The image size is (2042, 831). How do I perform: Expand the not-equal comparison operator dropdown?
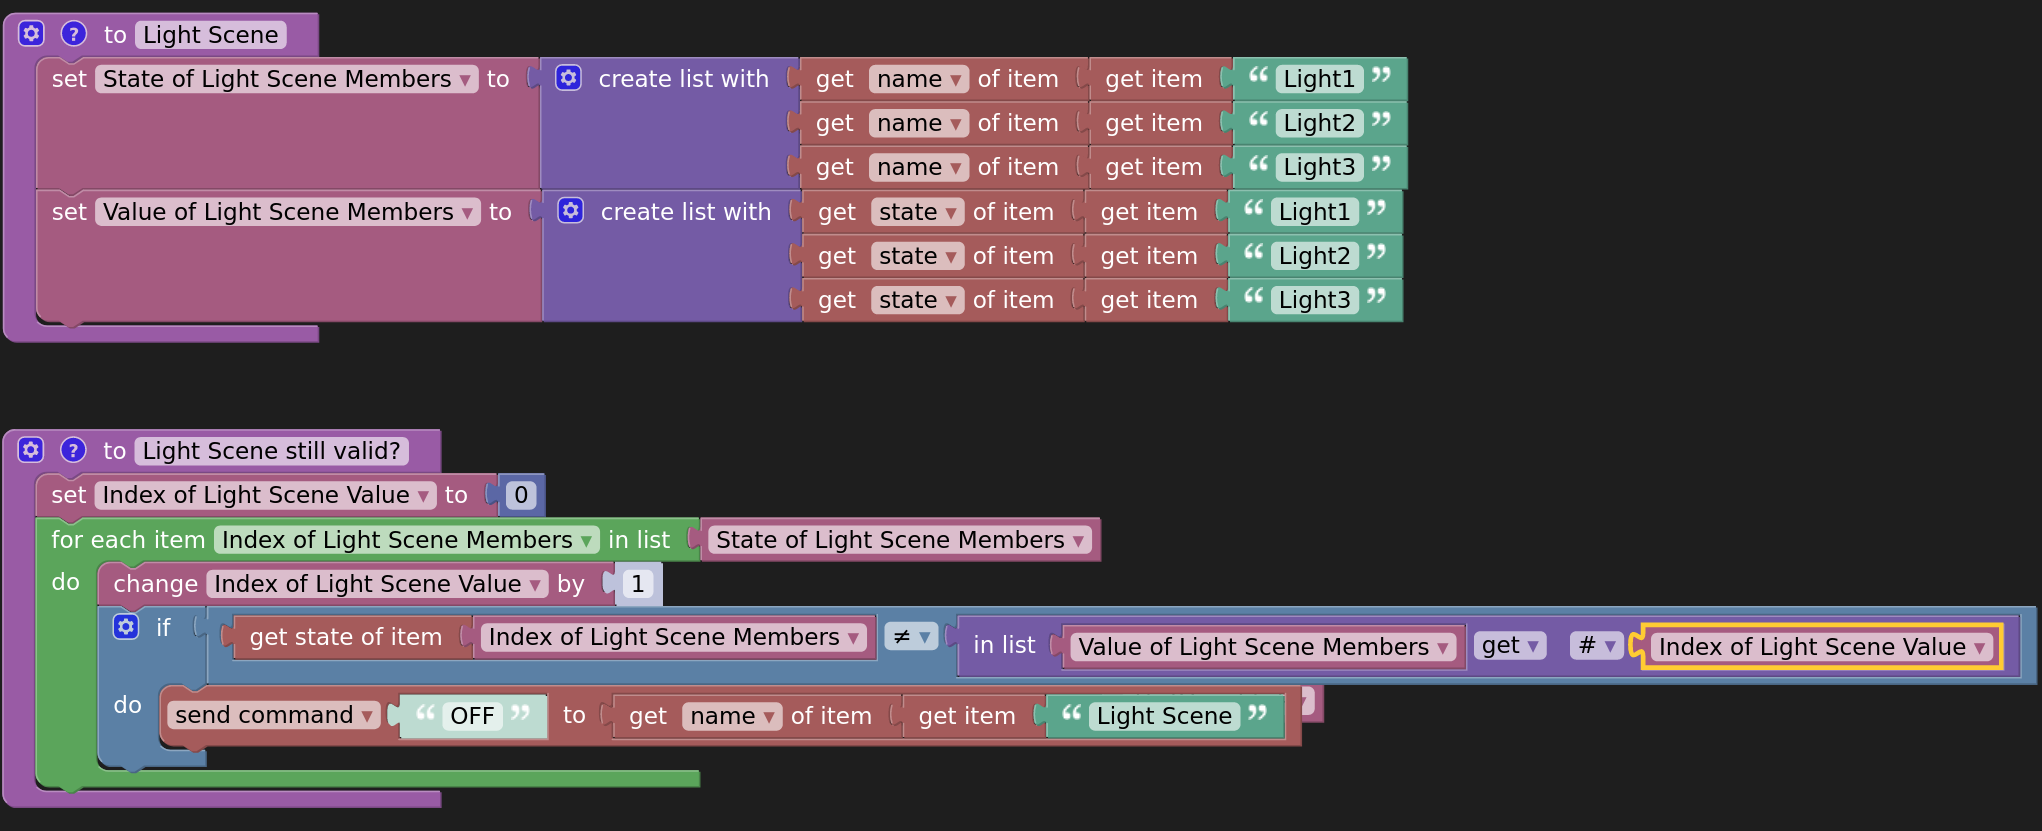coord(910,637)
